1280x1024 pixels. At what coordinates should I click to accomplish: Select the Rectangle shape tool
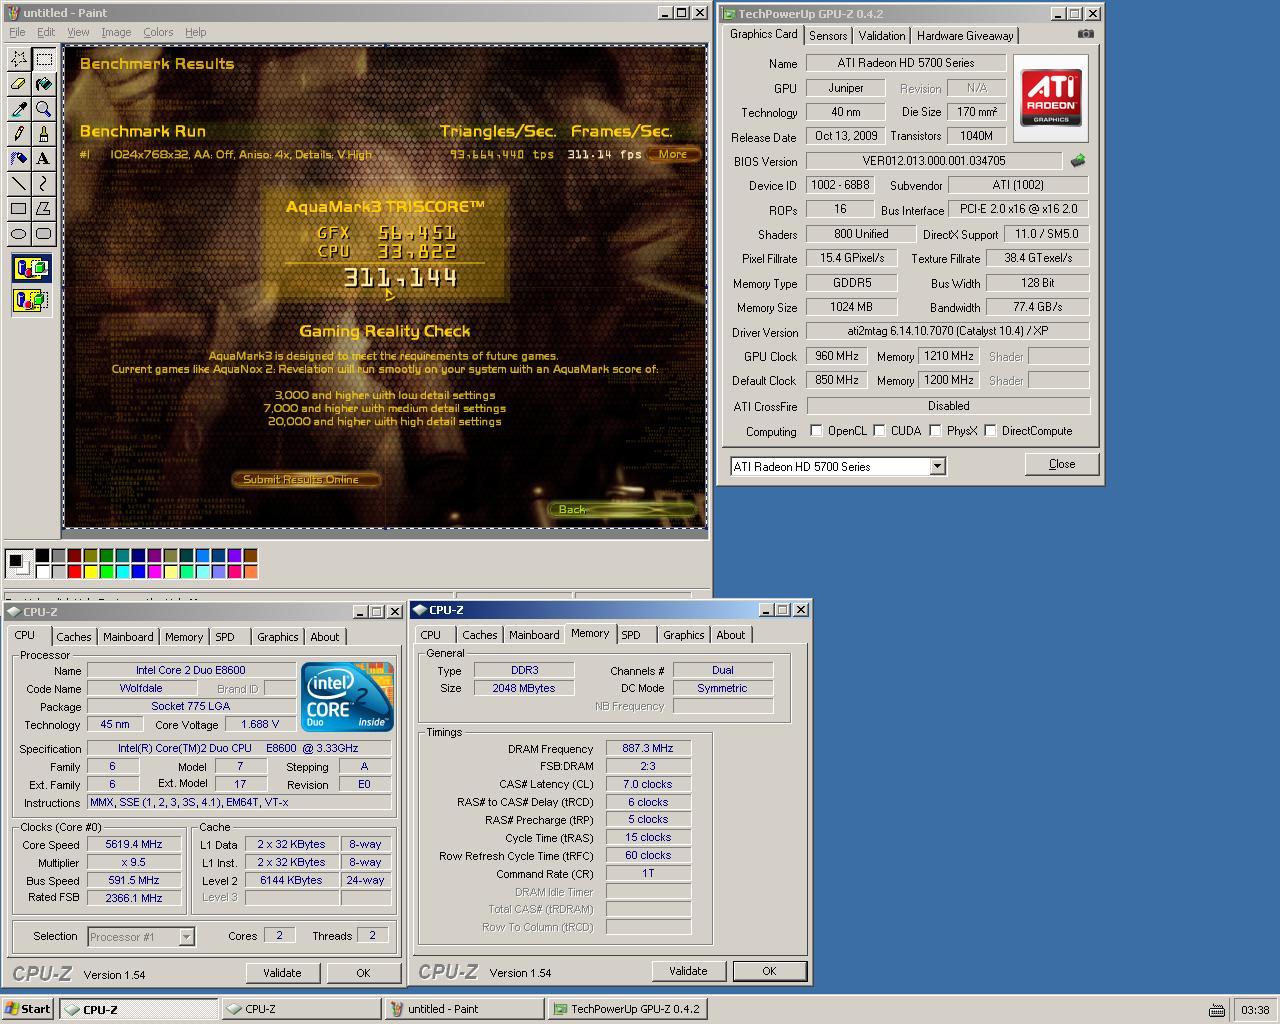tap(18, 209)
